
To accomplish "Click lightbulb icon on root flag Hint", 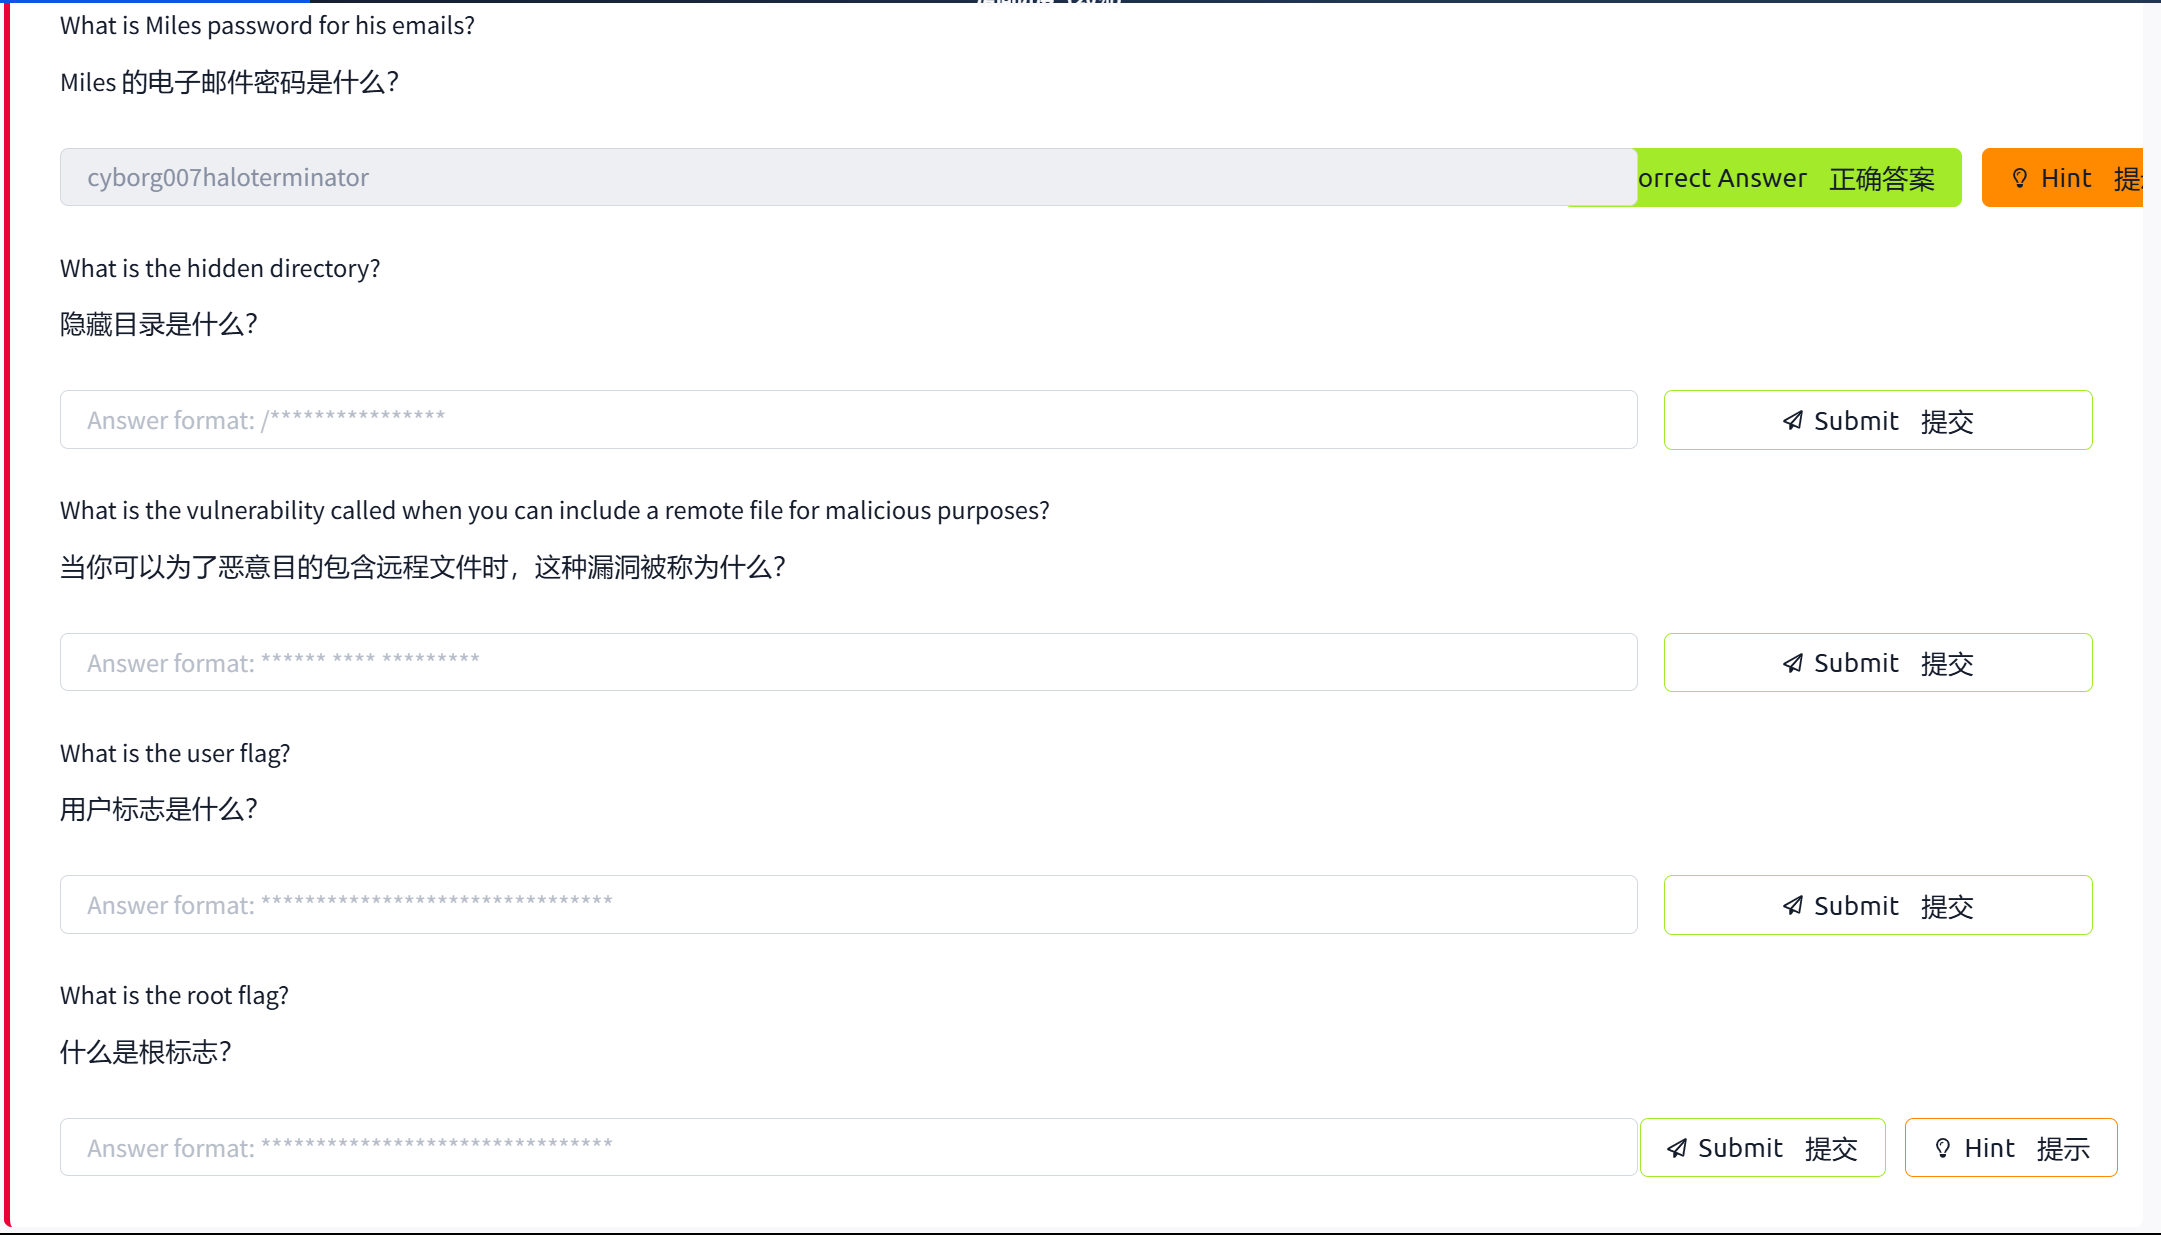I will coord(1942,1148).
